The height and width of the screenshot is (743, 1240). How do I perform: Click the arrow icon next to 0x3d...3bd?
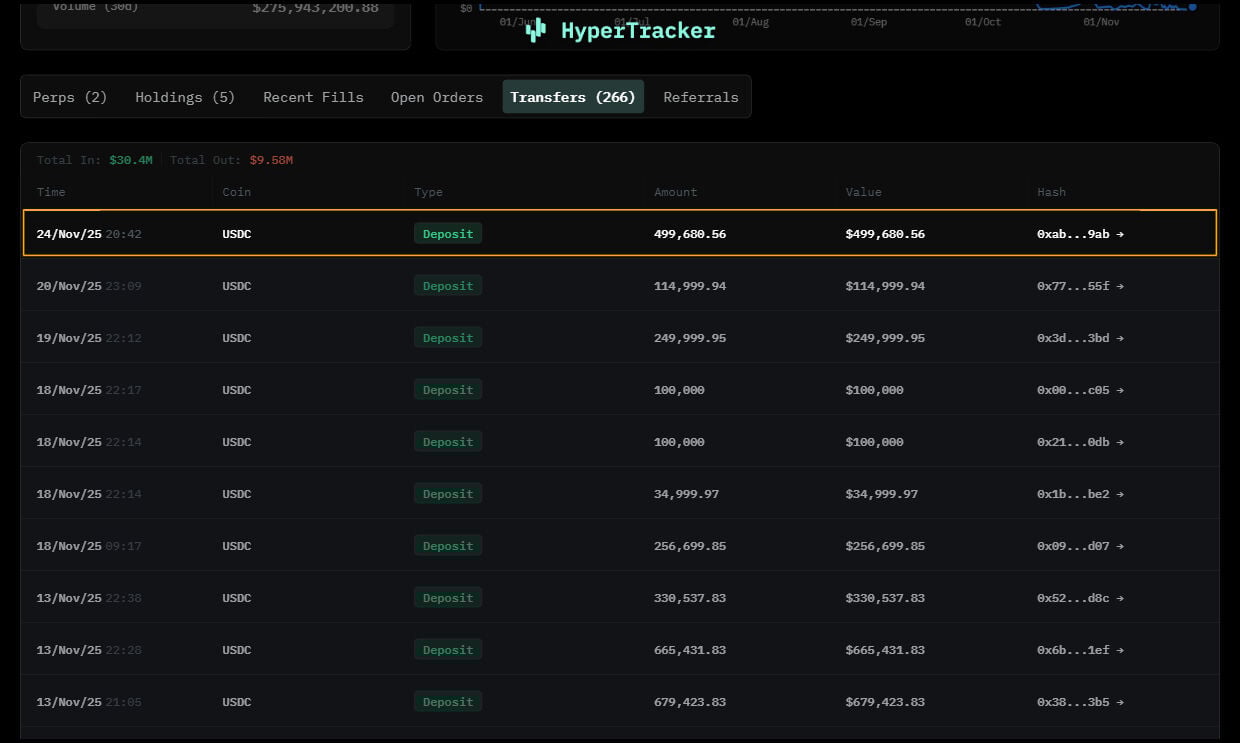[1120, 337]
